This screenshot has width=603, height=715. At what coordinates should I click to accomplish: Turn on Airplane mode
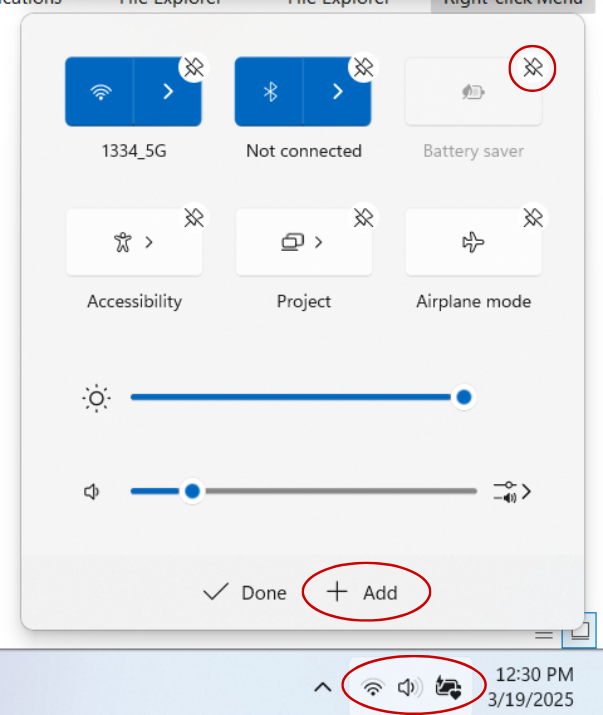474,242
